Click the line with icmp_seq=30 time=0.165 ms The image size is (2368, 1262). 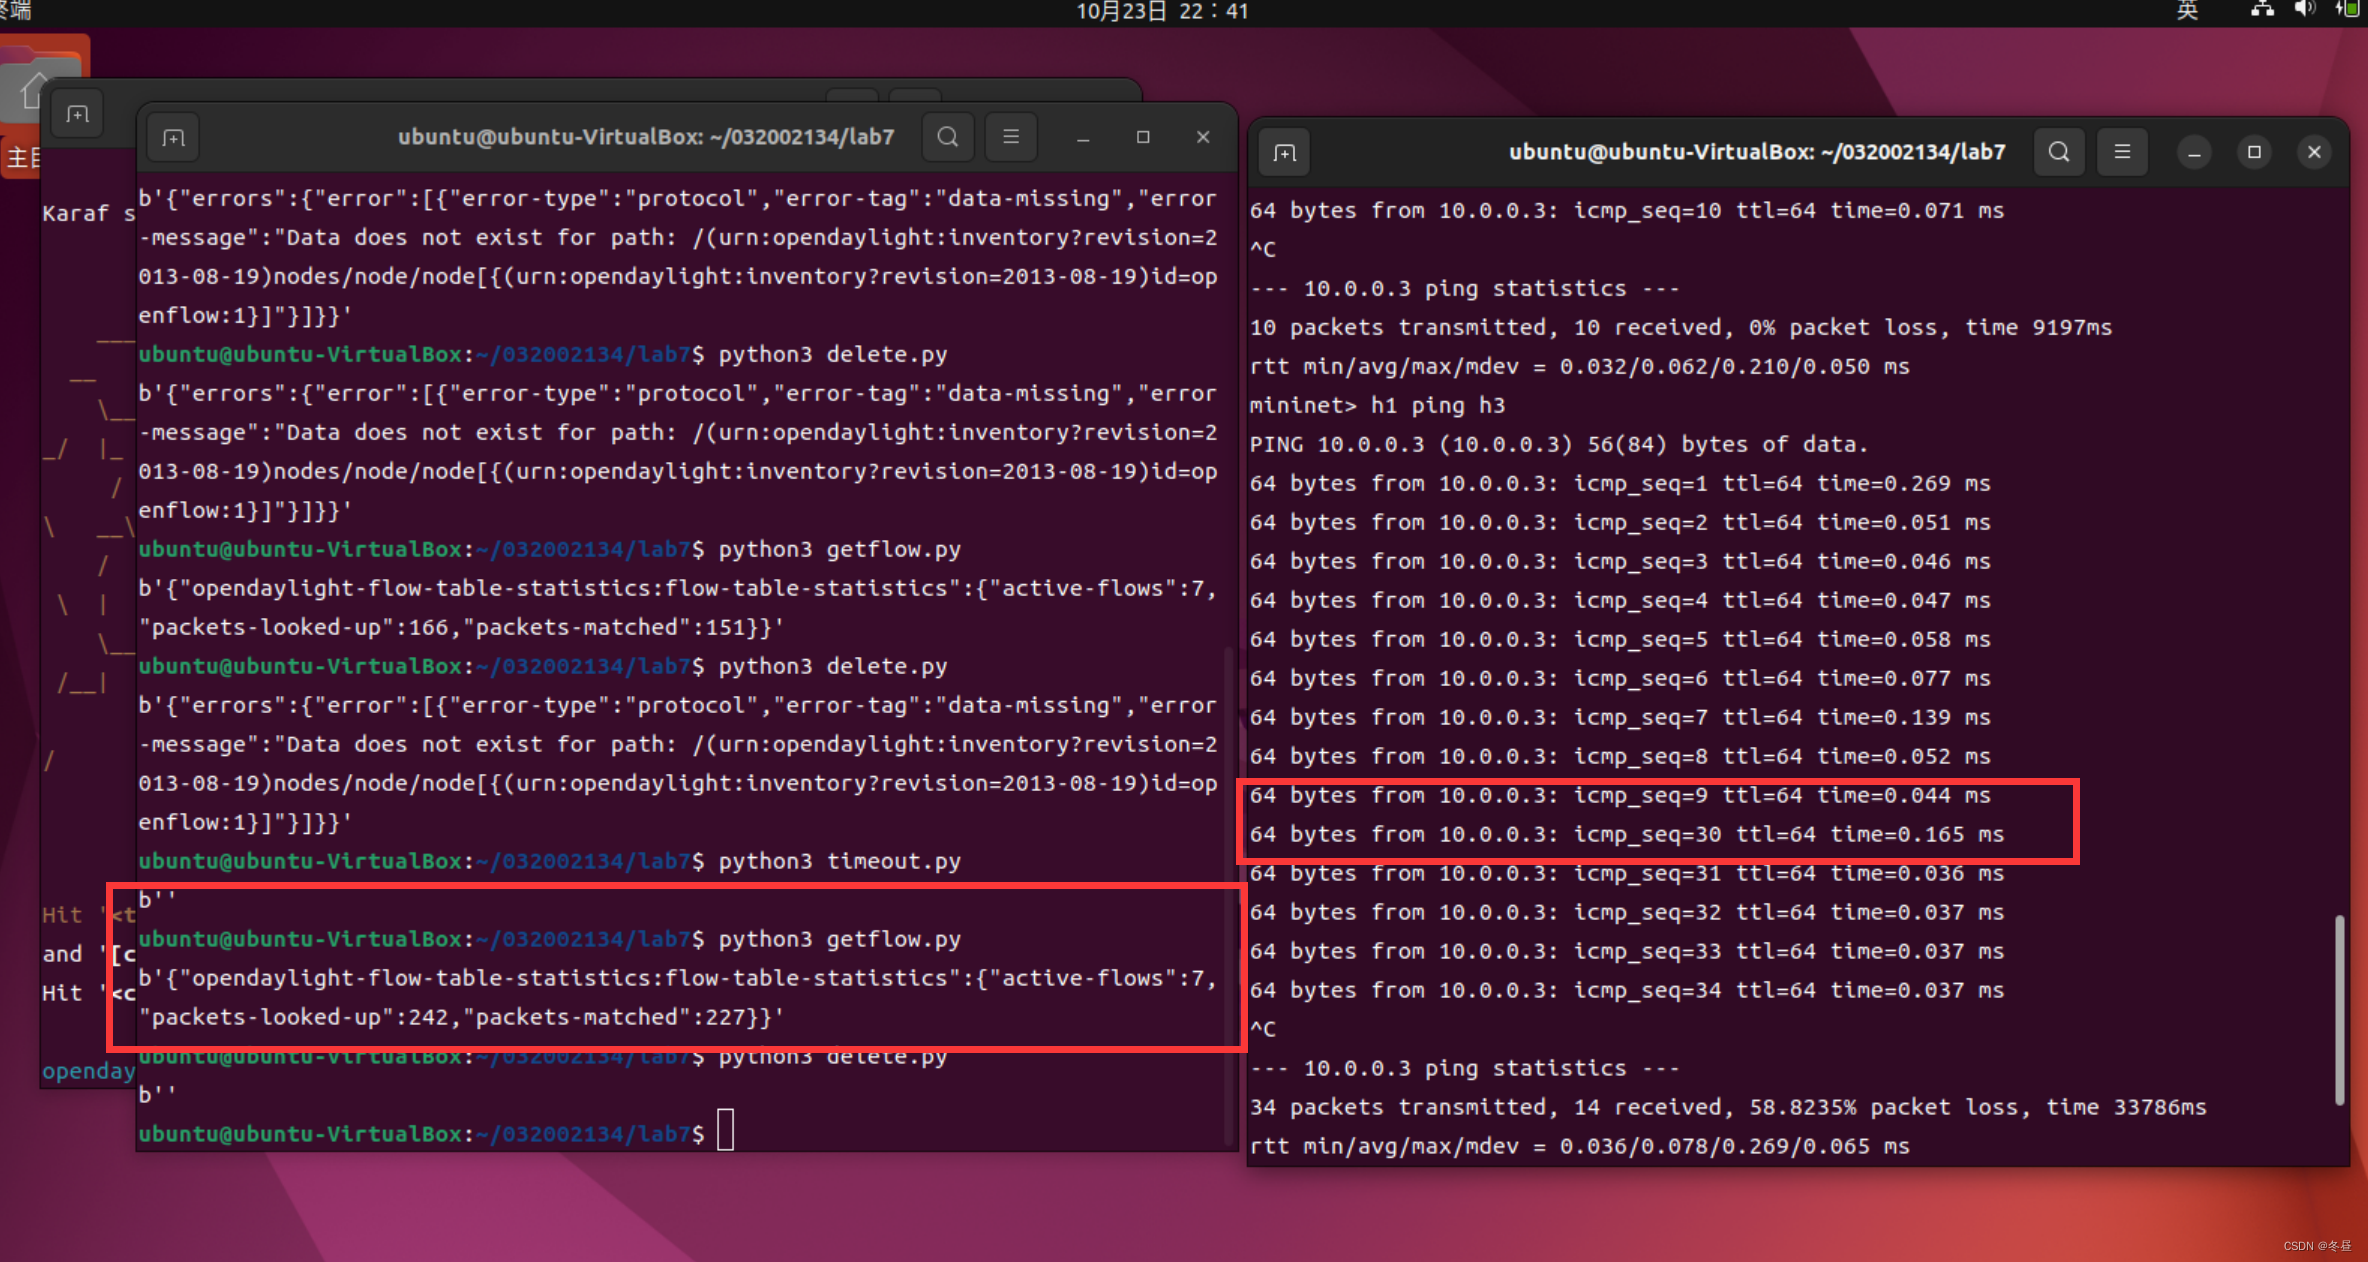[x=1627, y=834]
